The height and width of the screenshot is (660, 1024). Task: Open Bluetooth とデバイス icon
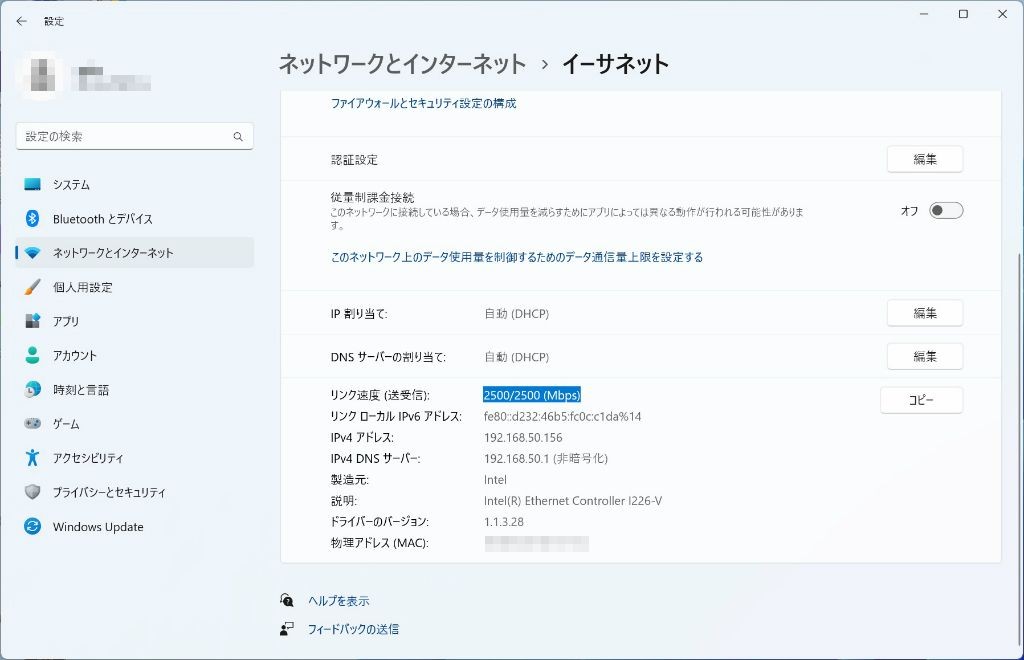[x=33, y=219]
